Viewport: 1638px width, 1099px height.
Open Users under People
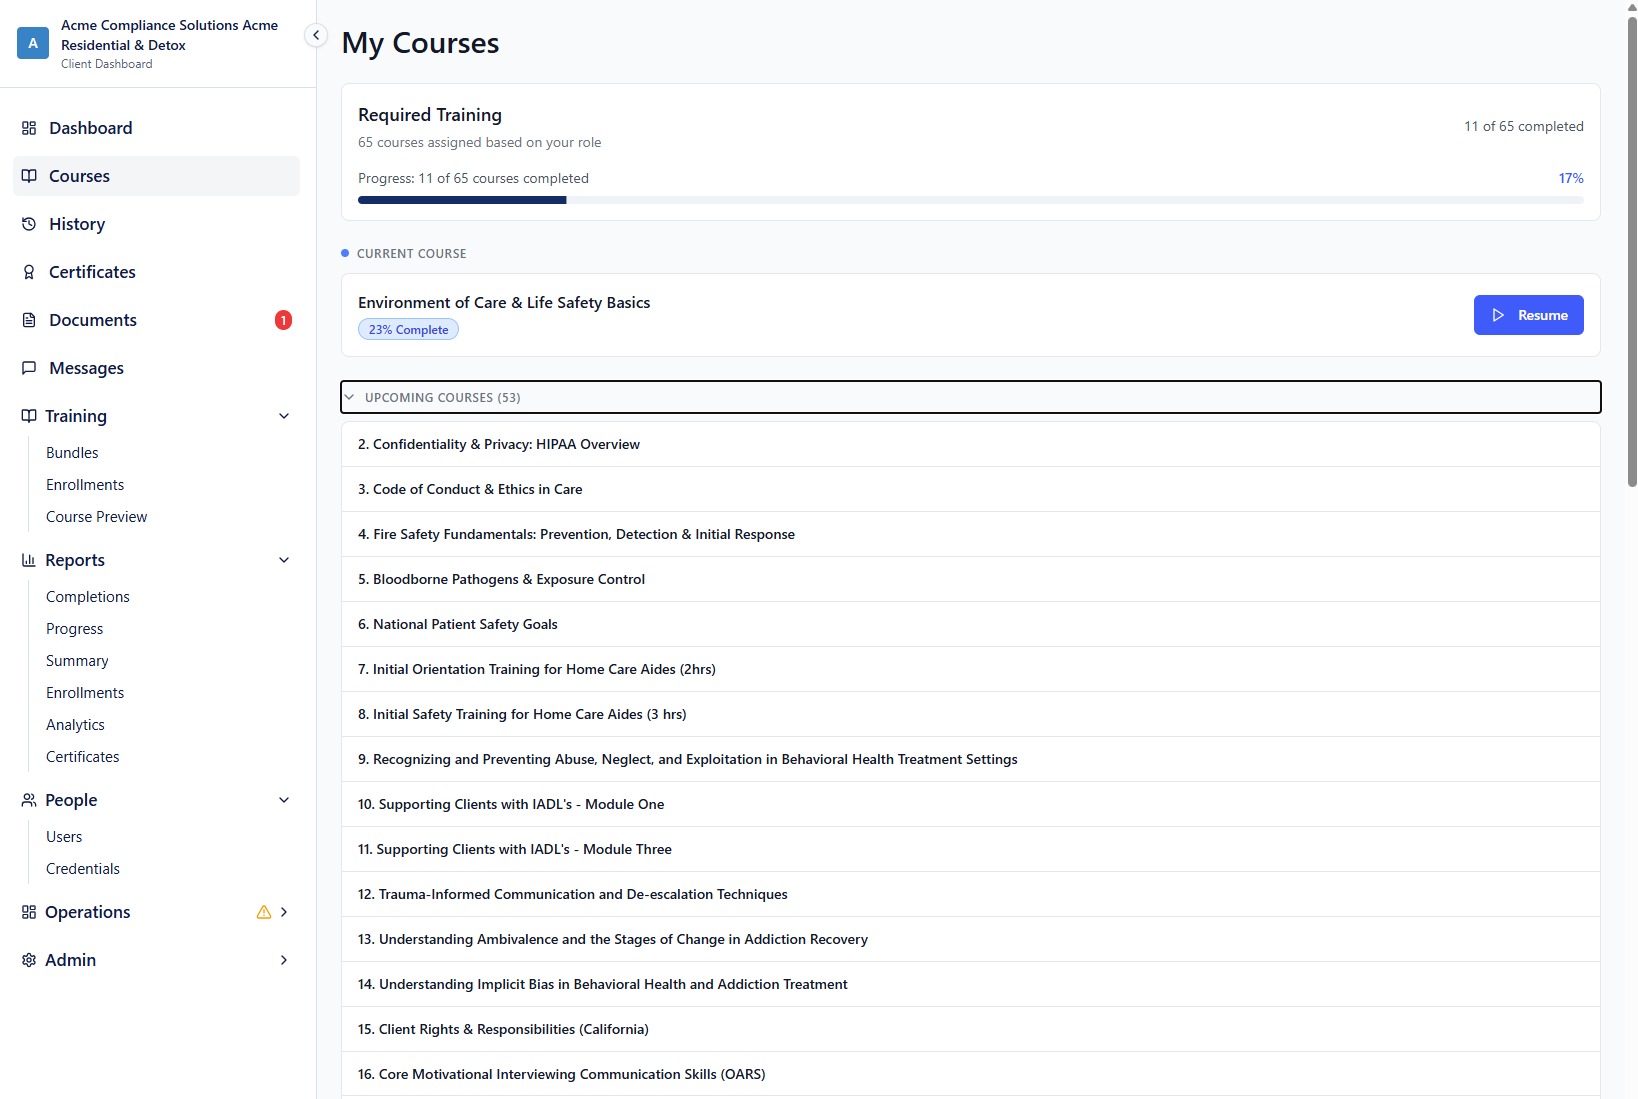(x=64, y=837)
